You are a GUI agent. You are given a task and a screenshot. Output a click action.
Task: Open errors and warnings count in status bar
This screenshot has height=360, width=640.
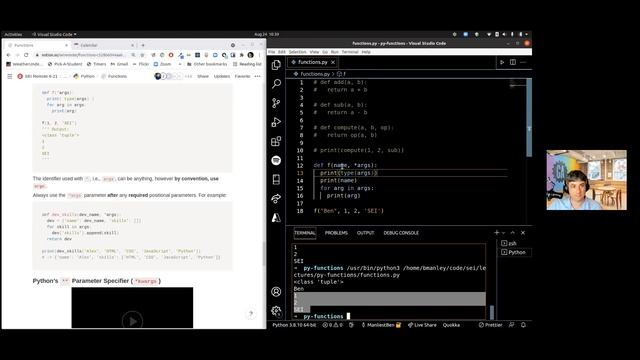[333, 325]
